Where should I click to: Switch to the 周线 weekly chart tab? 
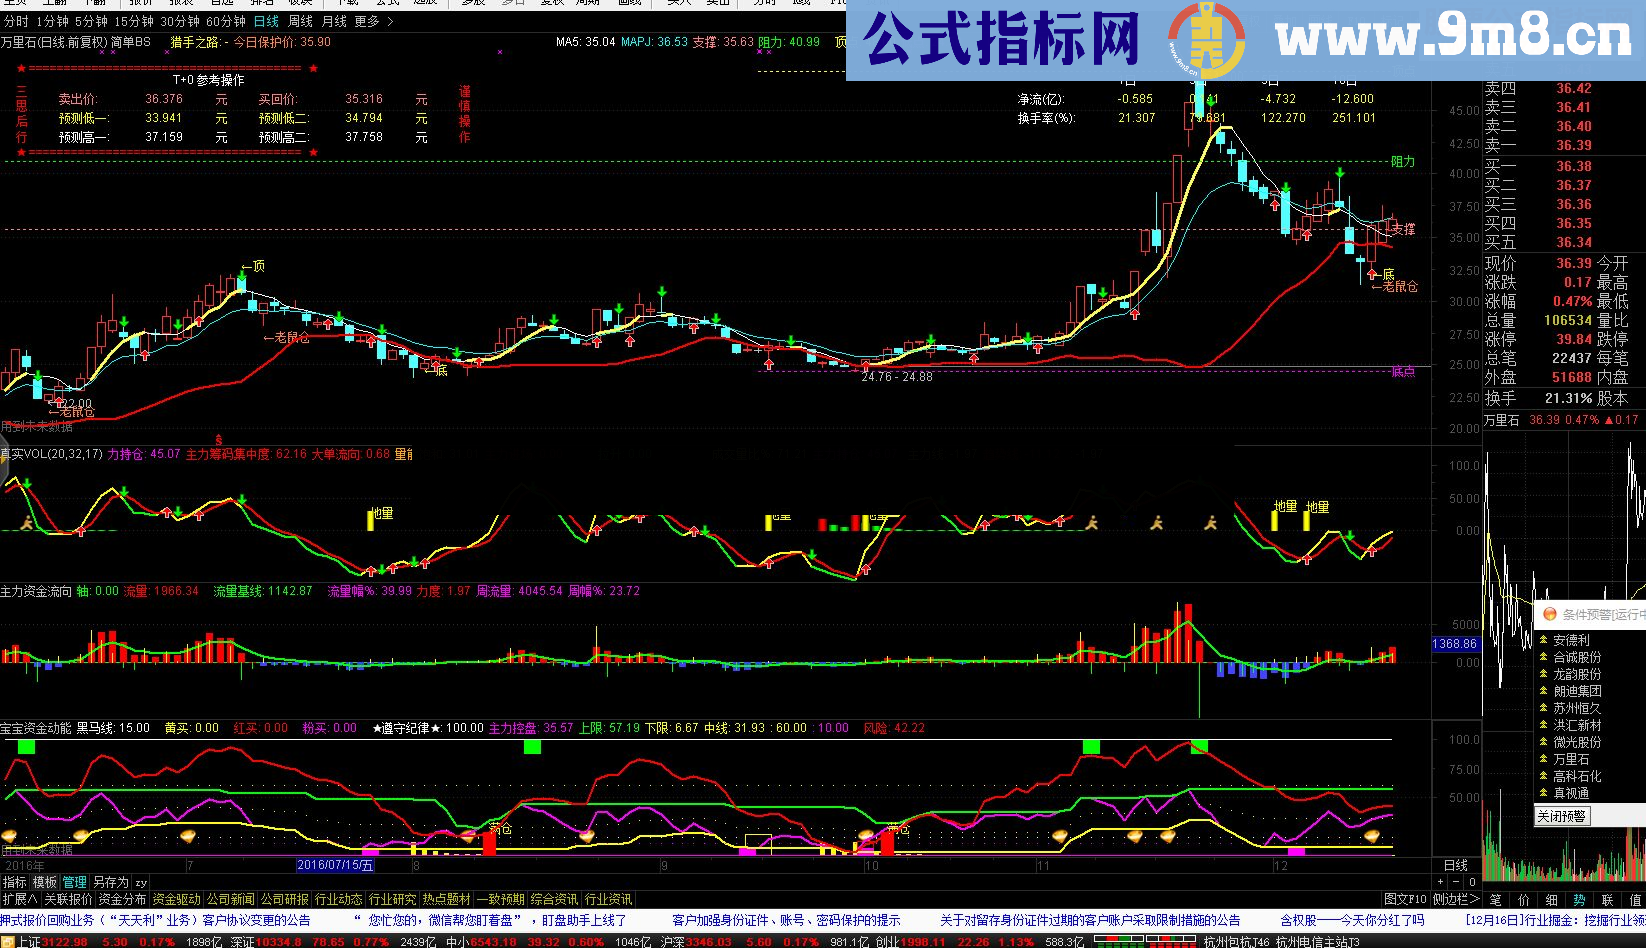(300, 21)
